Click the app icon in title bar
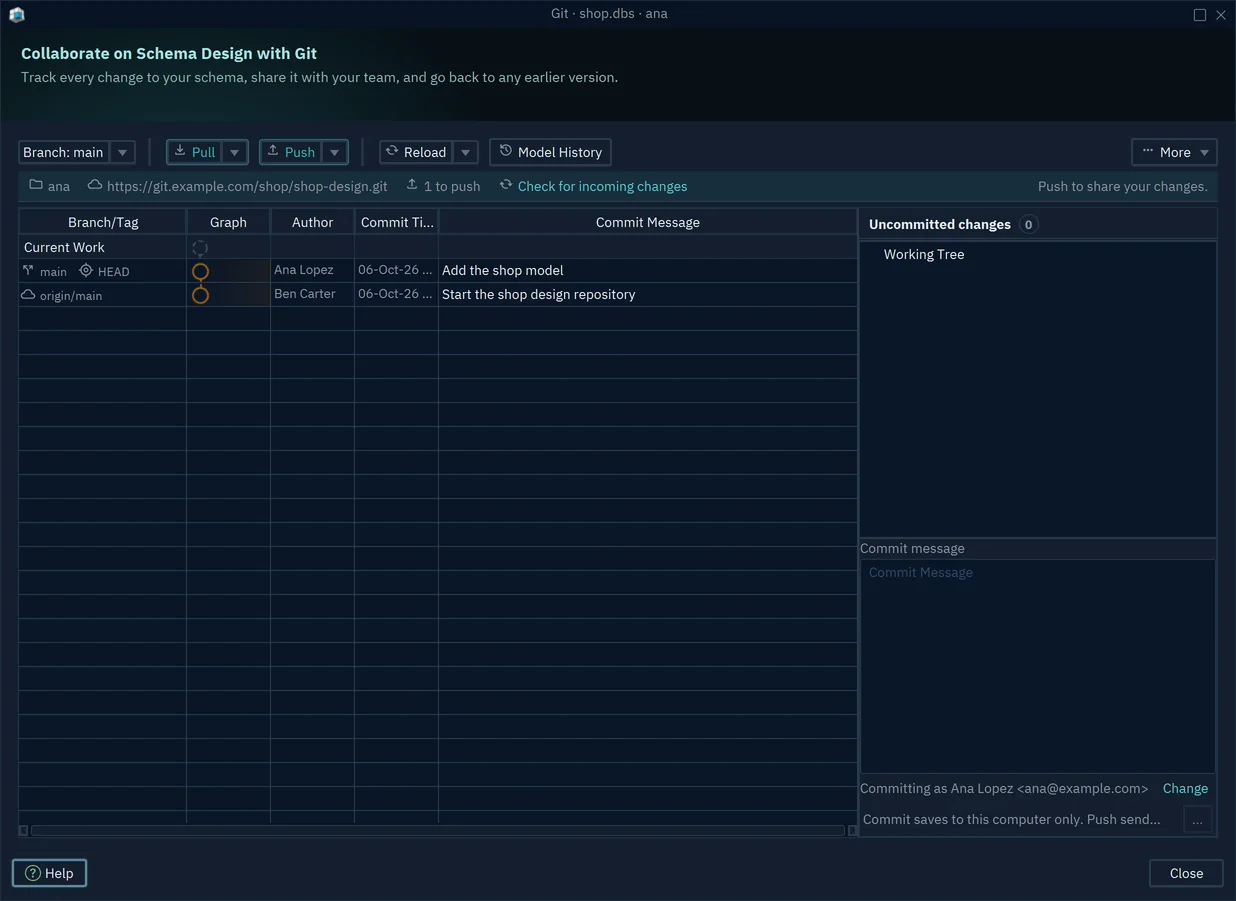The width and height of the screenshot is (1236, 901). coord(16,14)
